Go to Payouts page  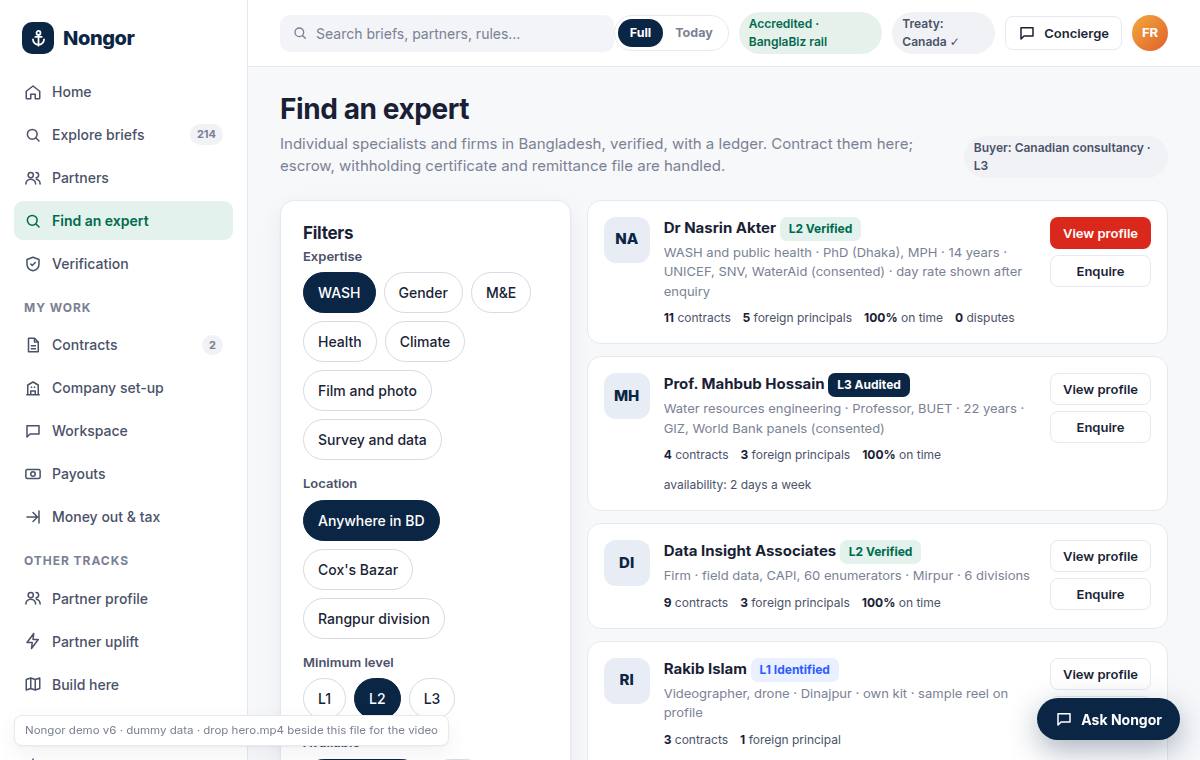tap(123, 474)
